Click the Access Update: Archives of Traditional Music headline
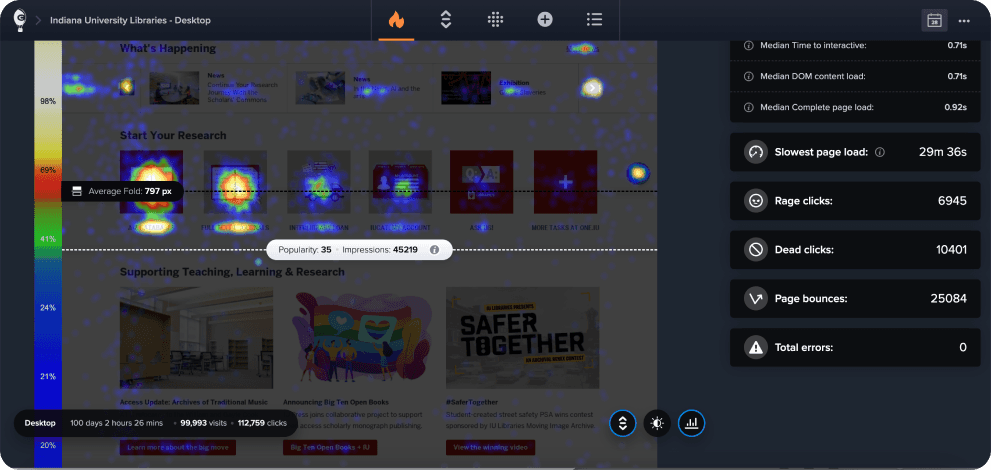The width and height of the screenshot is (991, 470). click(194, 402)
